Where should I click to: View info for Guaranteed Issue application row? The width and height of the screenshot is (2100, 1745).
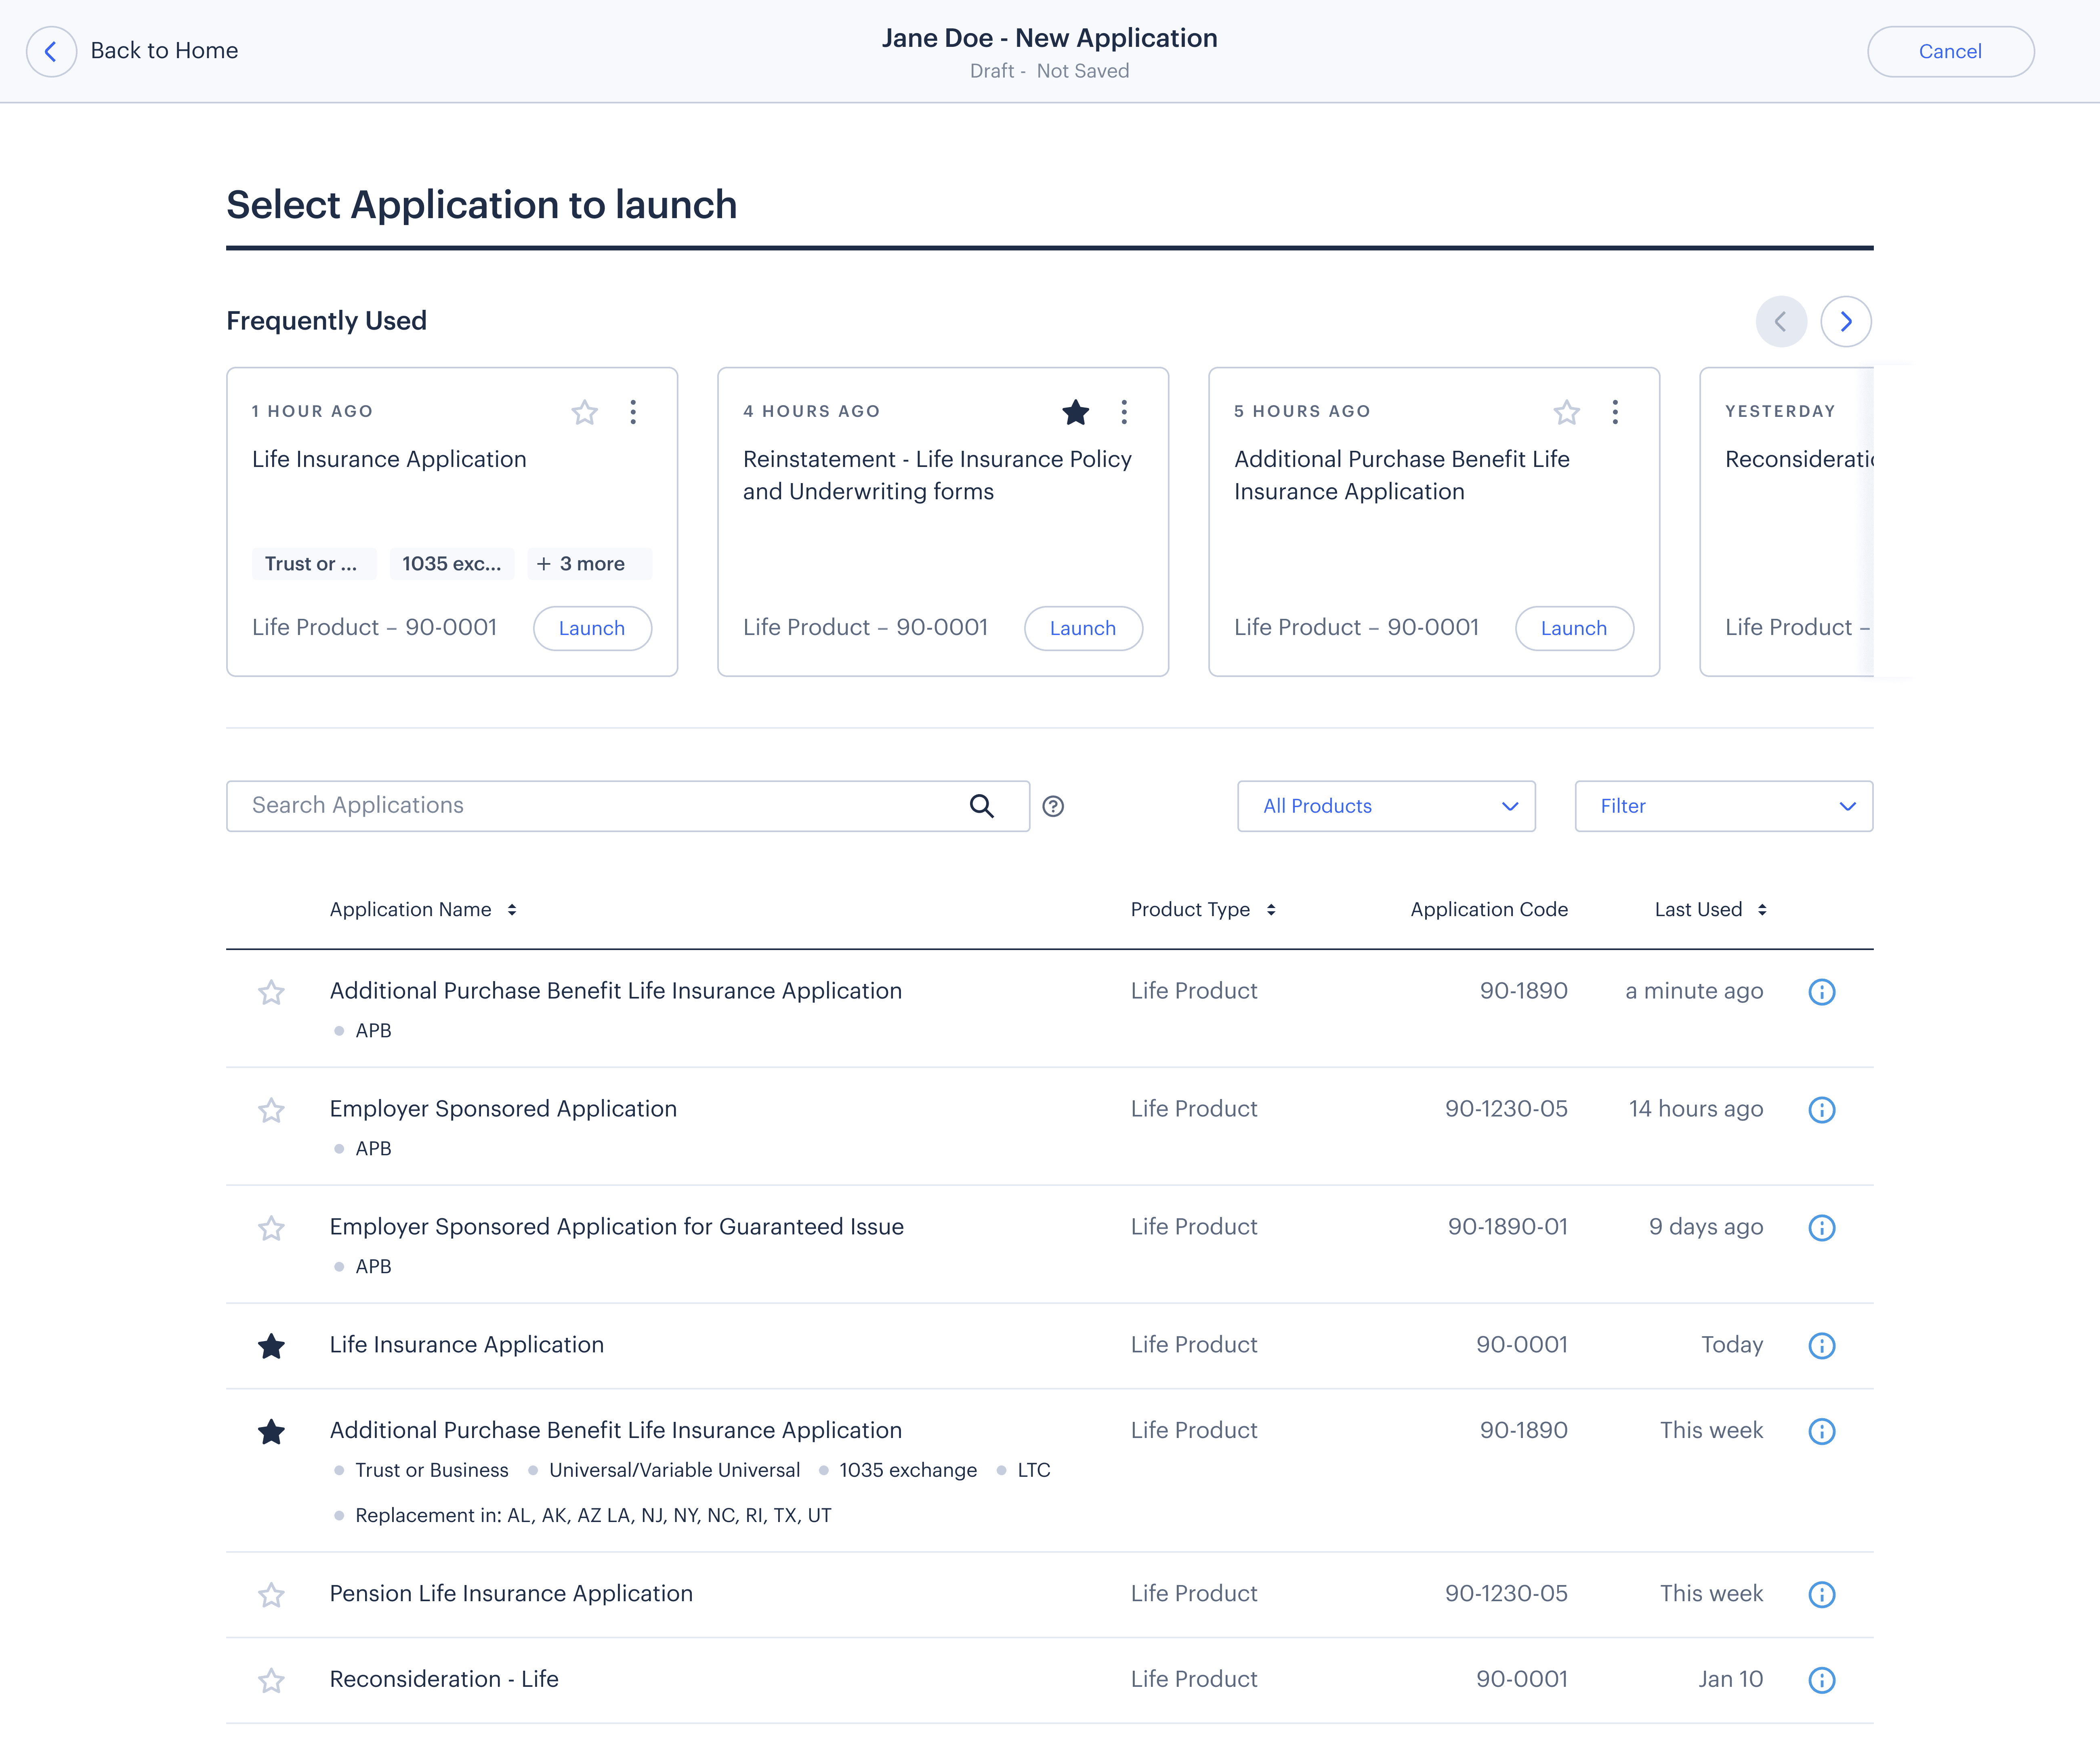point(1822,1227)
